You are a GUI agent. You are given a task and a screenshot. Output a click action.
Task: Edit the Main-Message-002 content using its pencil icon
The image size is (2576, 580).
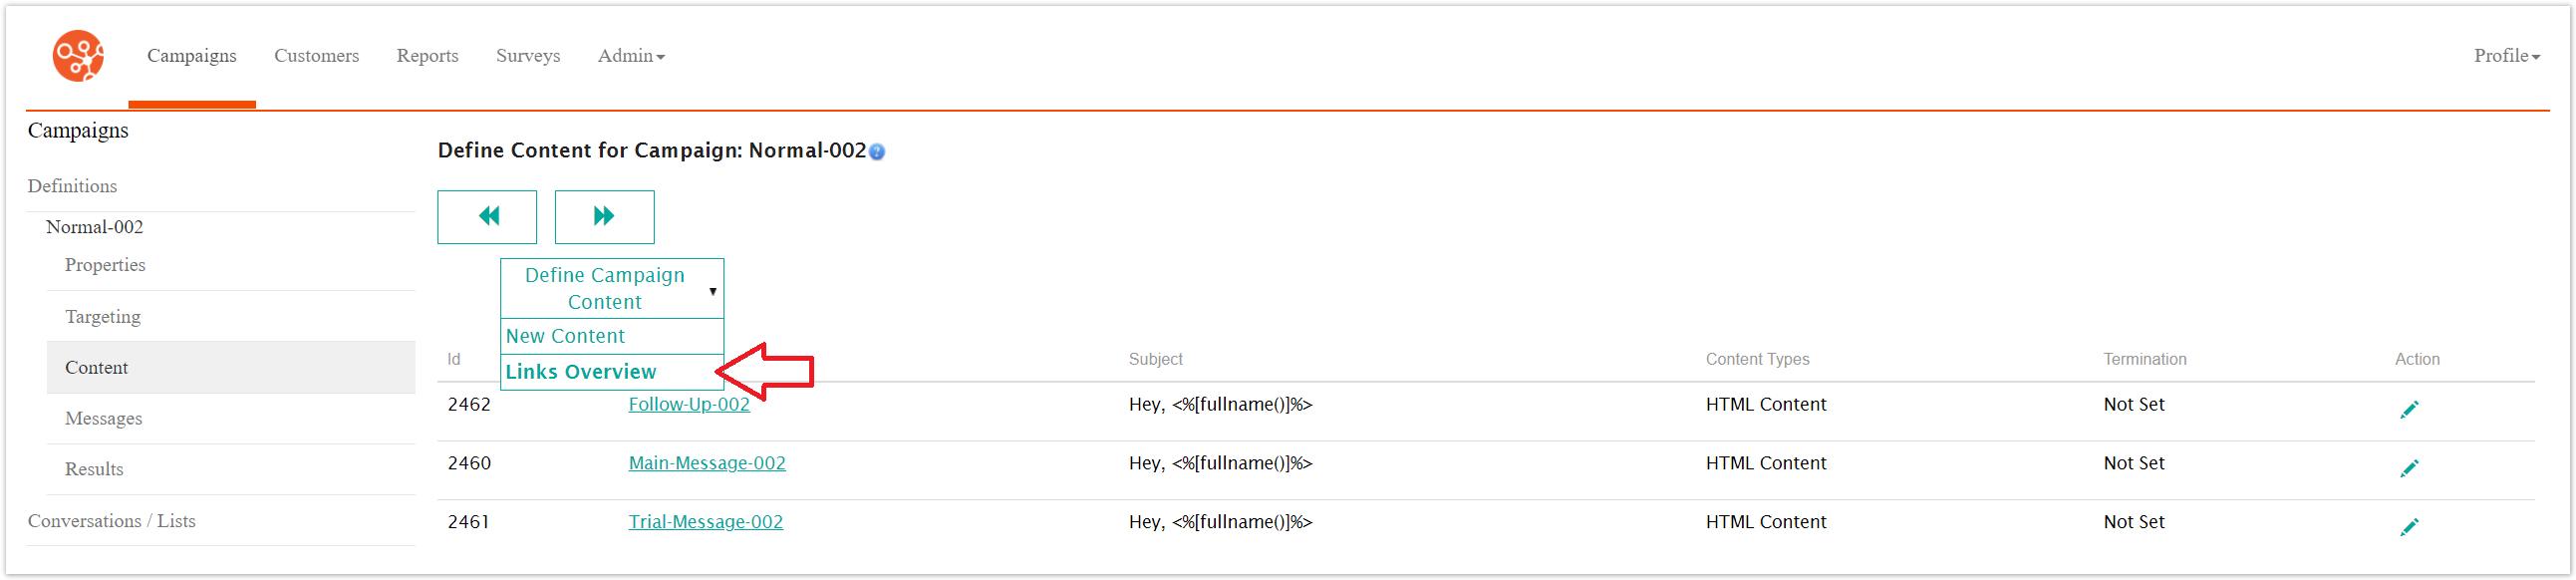(2411, 467)
